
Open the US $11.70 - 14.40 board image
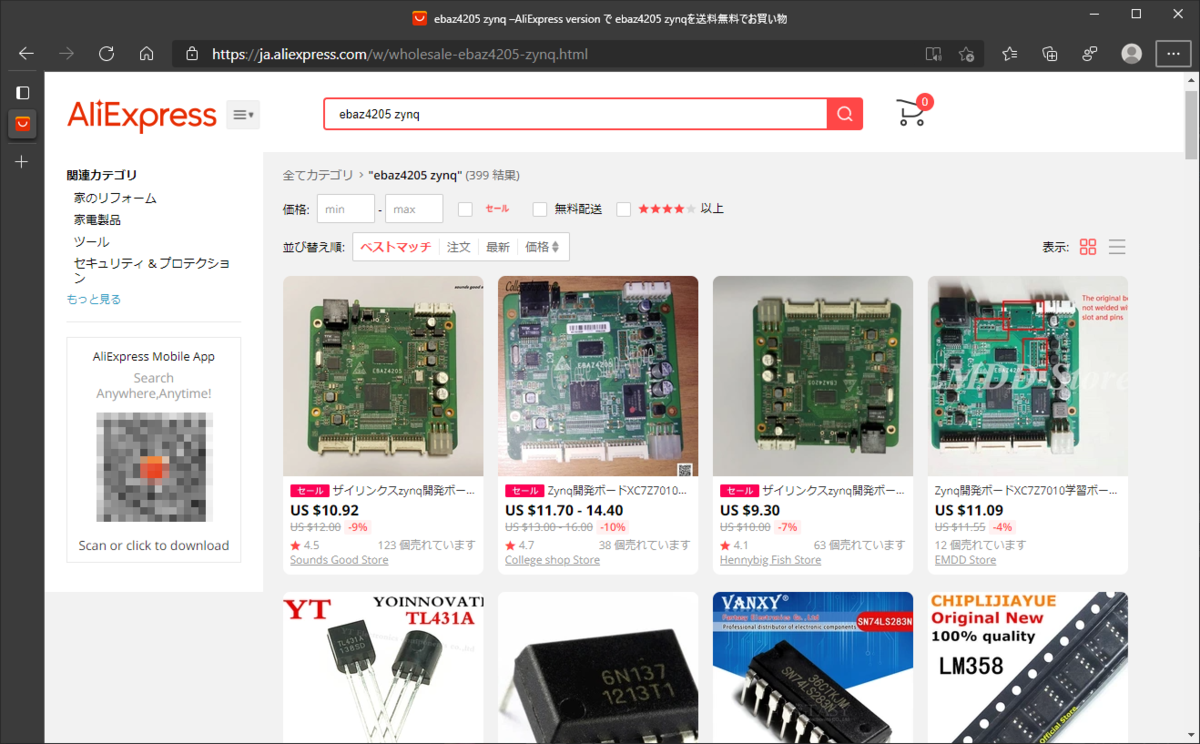point(598,376)
